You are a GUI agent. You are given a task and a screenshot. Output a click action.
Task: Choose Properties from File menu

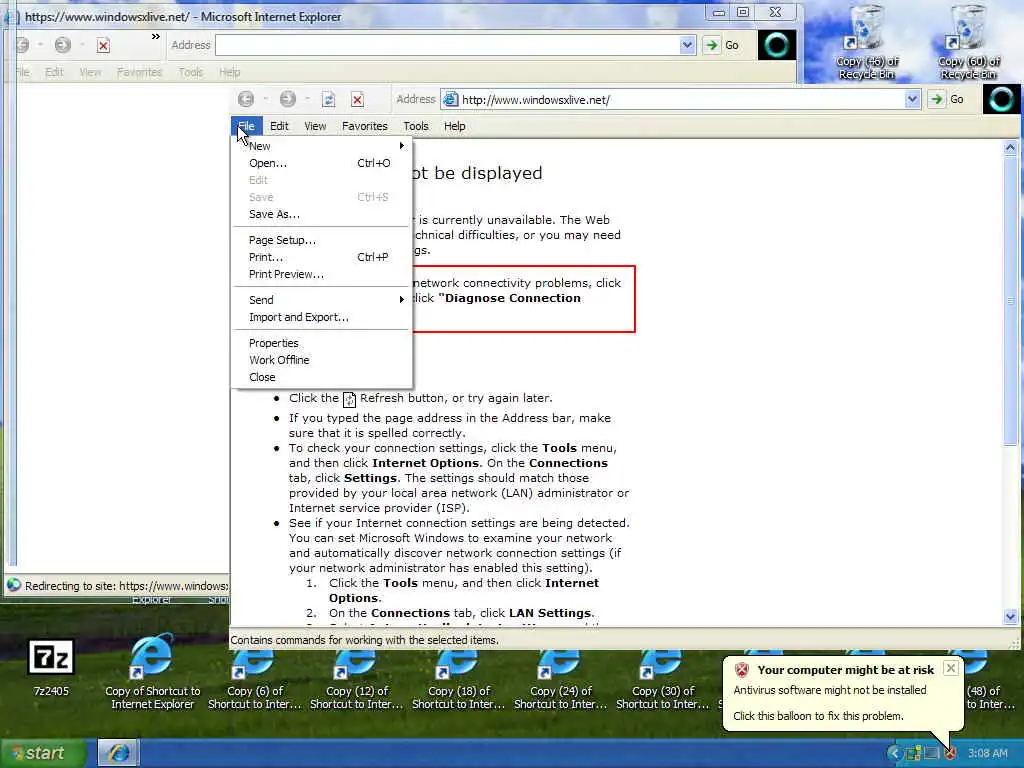pos(323,343)
